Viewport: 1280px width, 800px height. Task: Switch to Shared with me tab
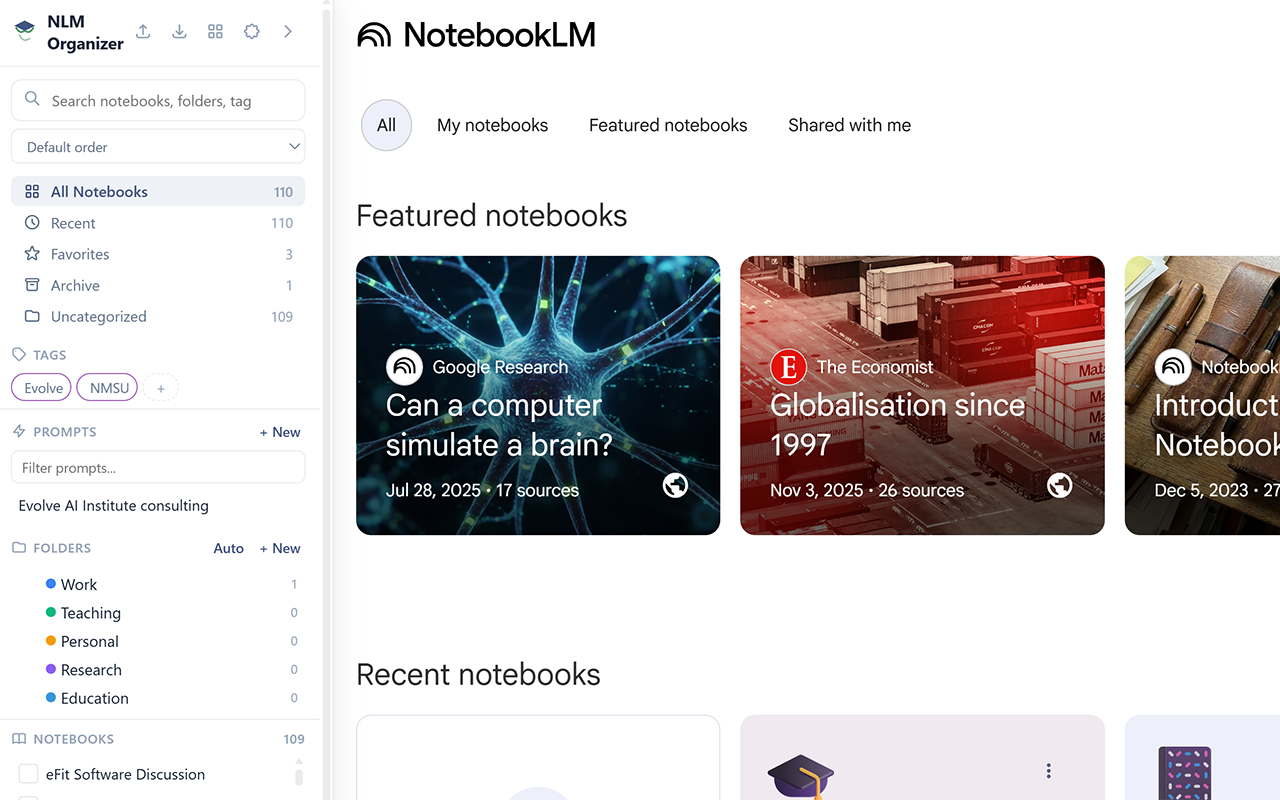[849, 125]
